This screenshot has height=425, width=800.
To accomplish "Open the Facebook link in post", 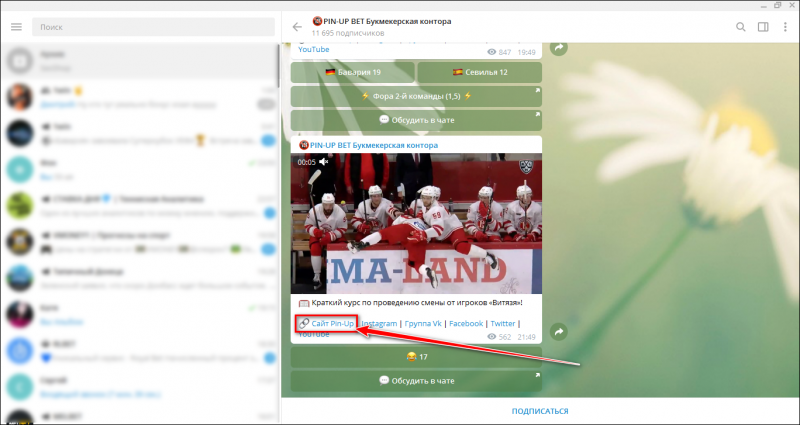I will pos(466,323).
